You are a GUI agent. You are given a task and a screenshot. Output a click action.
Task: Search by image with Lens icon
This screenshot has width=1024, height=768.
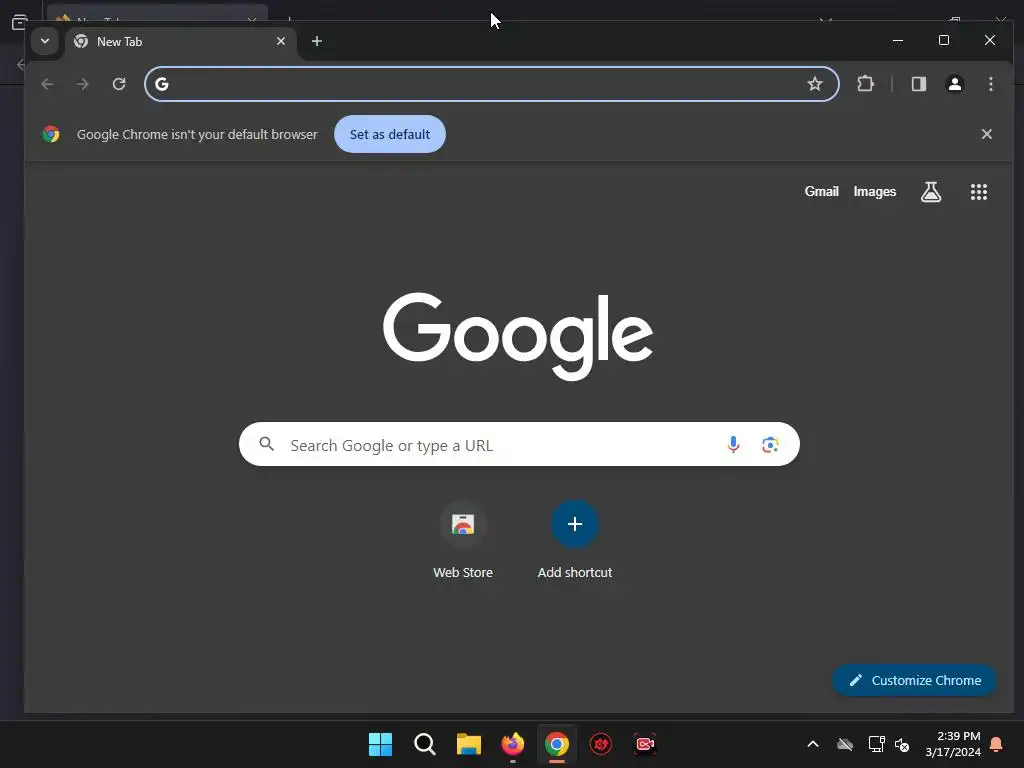[x=770, y=444]
